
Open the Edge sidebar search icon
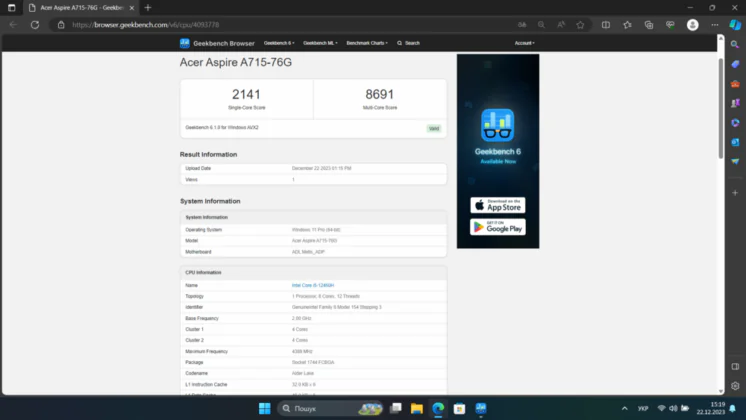coord(735,44)
